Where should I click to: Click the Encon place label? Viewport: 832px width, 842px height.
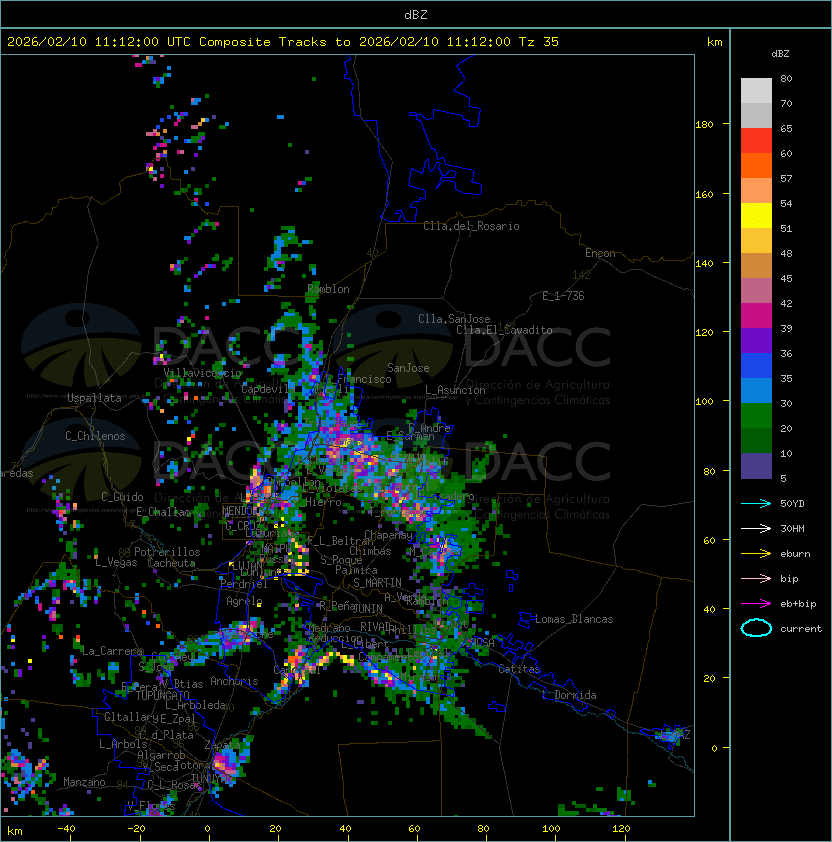[600, 253]
